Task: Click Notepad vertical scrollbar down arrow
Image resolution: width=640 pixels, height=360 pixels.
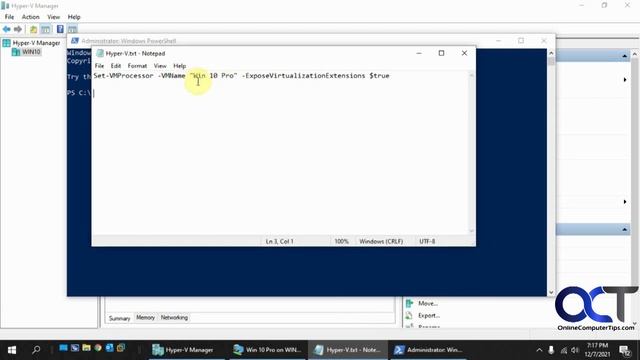Action: 472,231
